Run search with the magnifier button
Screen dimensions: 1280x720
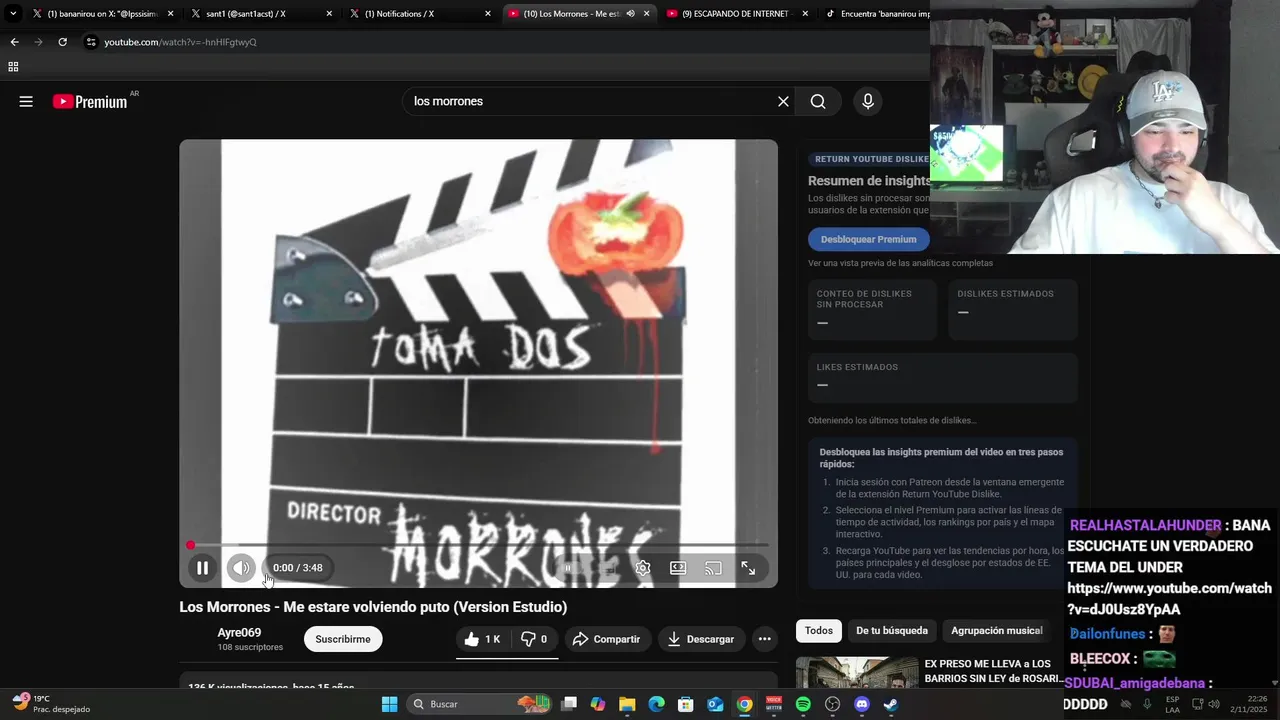(x=818, y=101)
